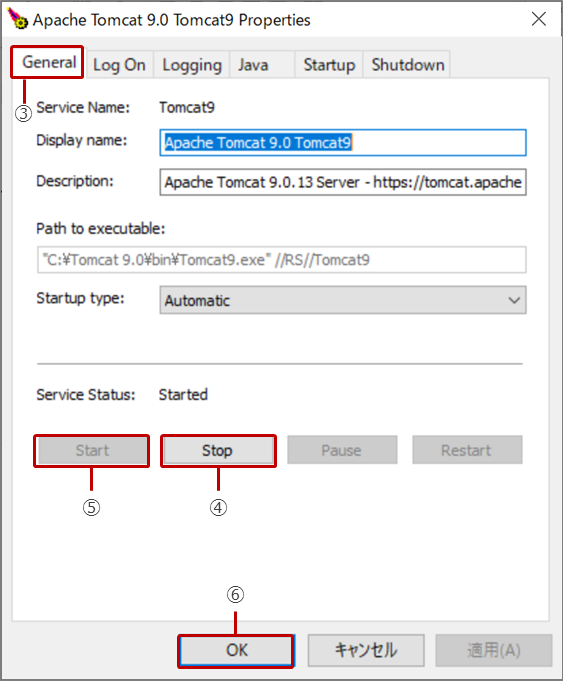Open the Automatic startup type combo box
The height and width of the screenshot is (681, 563).
coord(343,300)
